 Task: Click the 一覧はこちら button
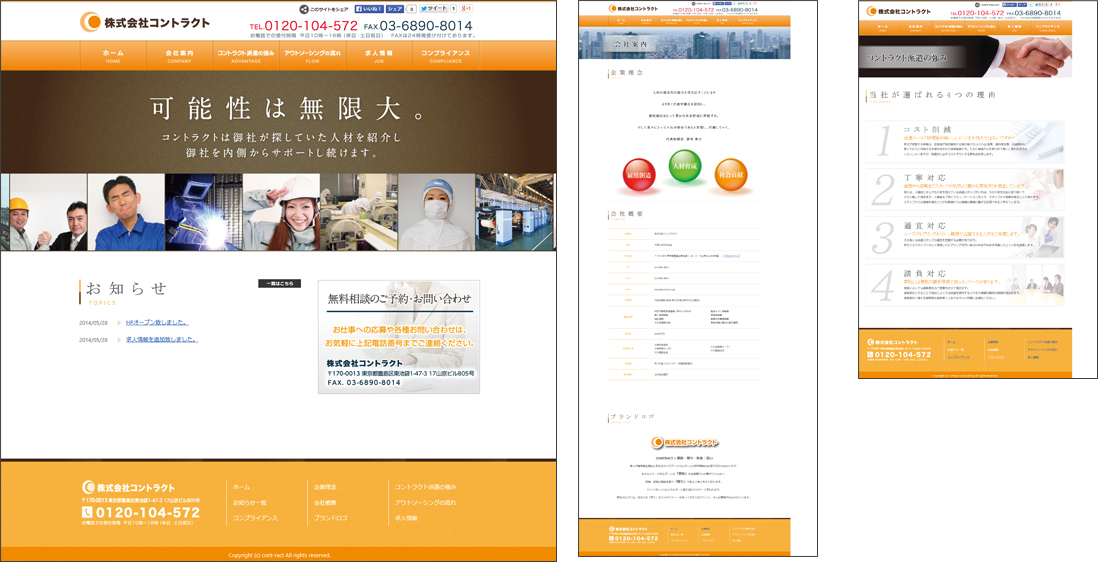(x=280, y=283)
